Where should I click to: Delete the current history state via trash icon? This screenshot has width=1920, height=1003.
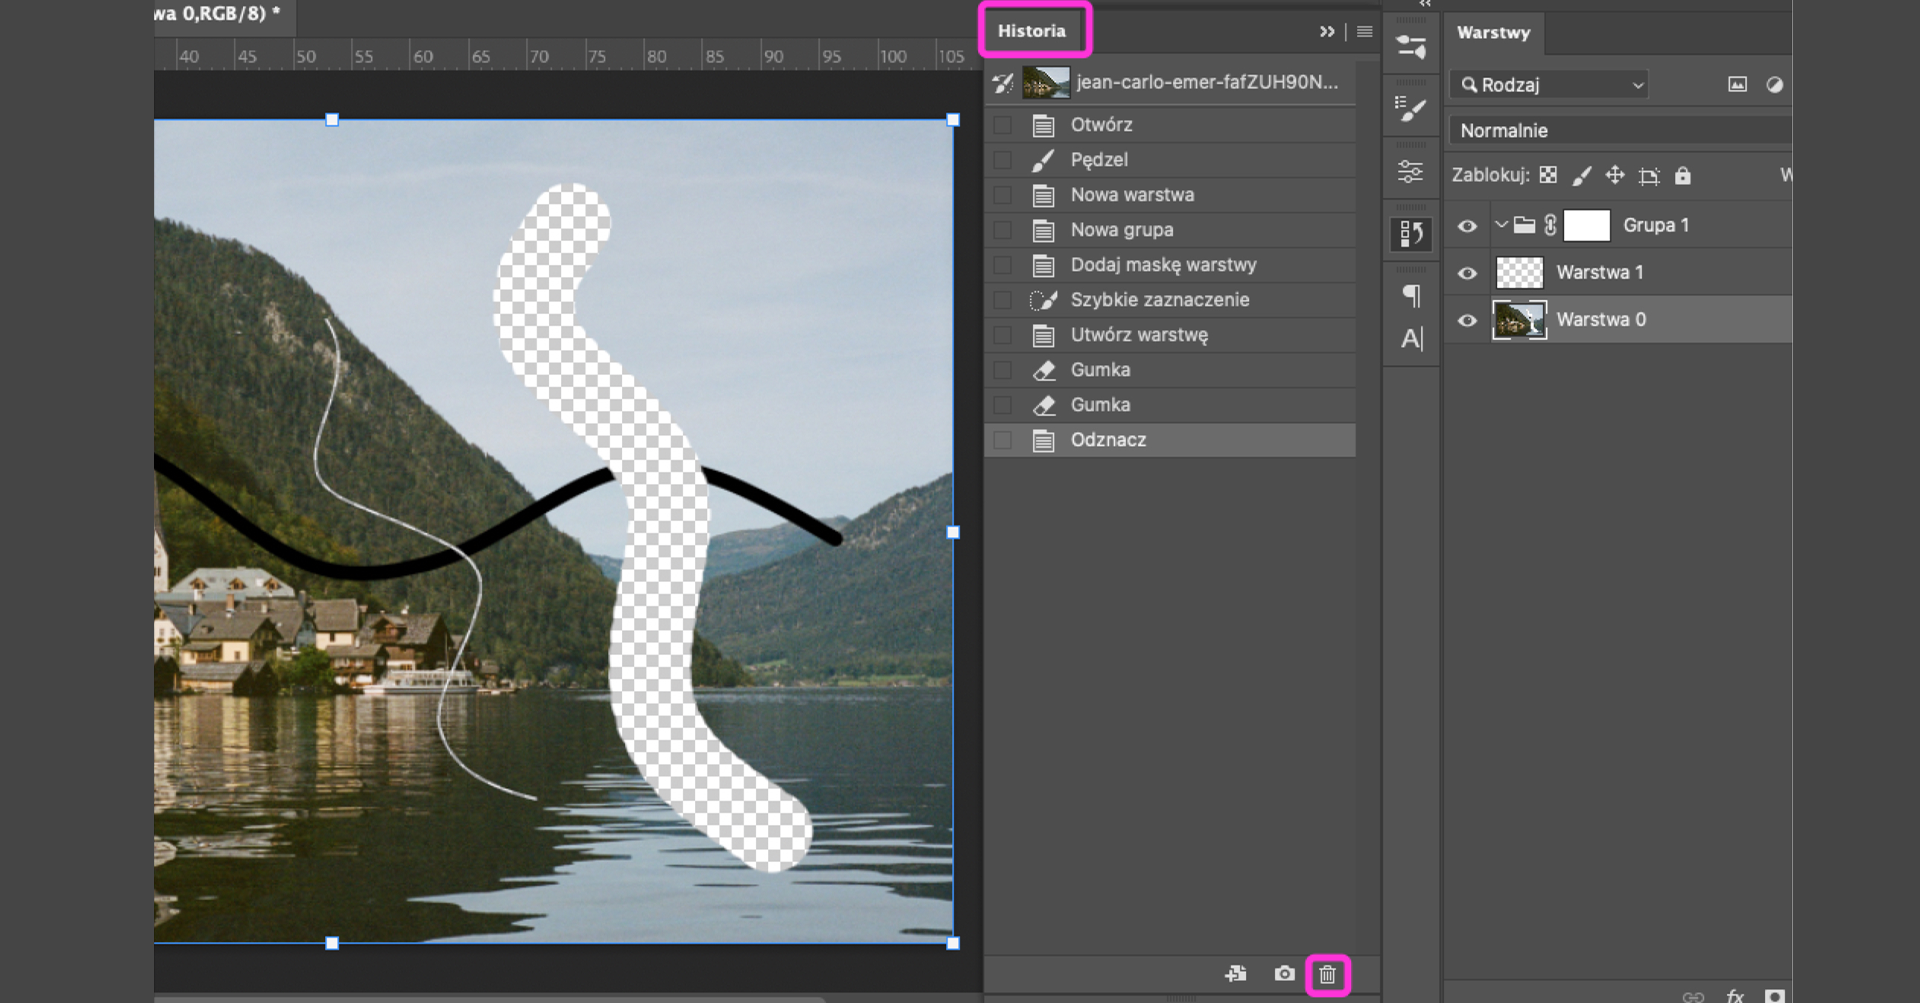tap(1327, 975)
